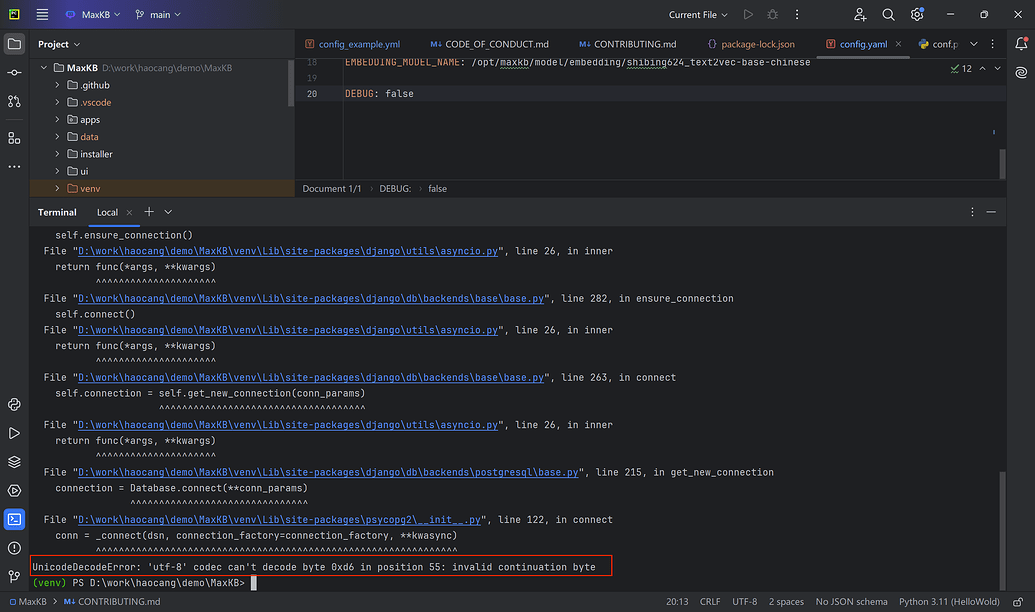Click the Debug bug icon
This screenshot has height=612, width=1035.
click(772, 15)
